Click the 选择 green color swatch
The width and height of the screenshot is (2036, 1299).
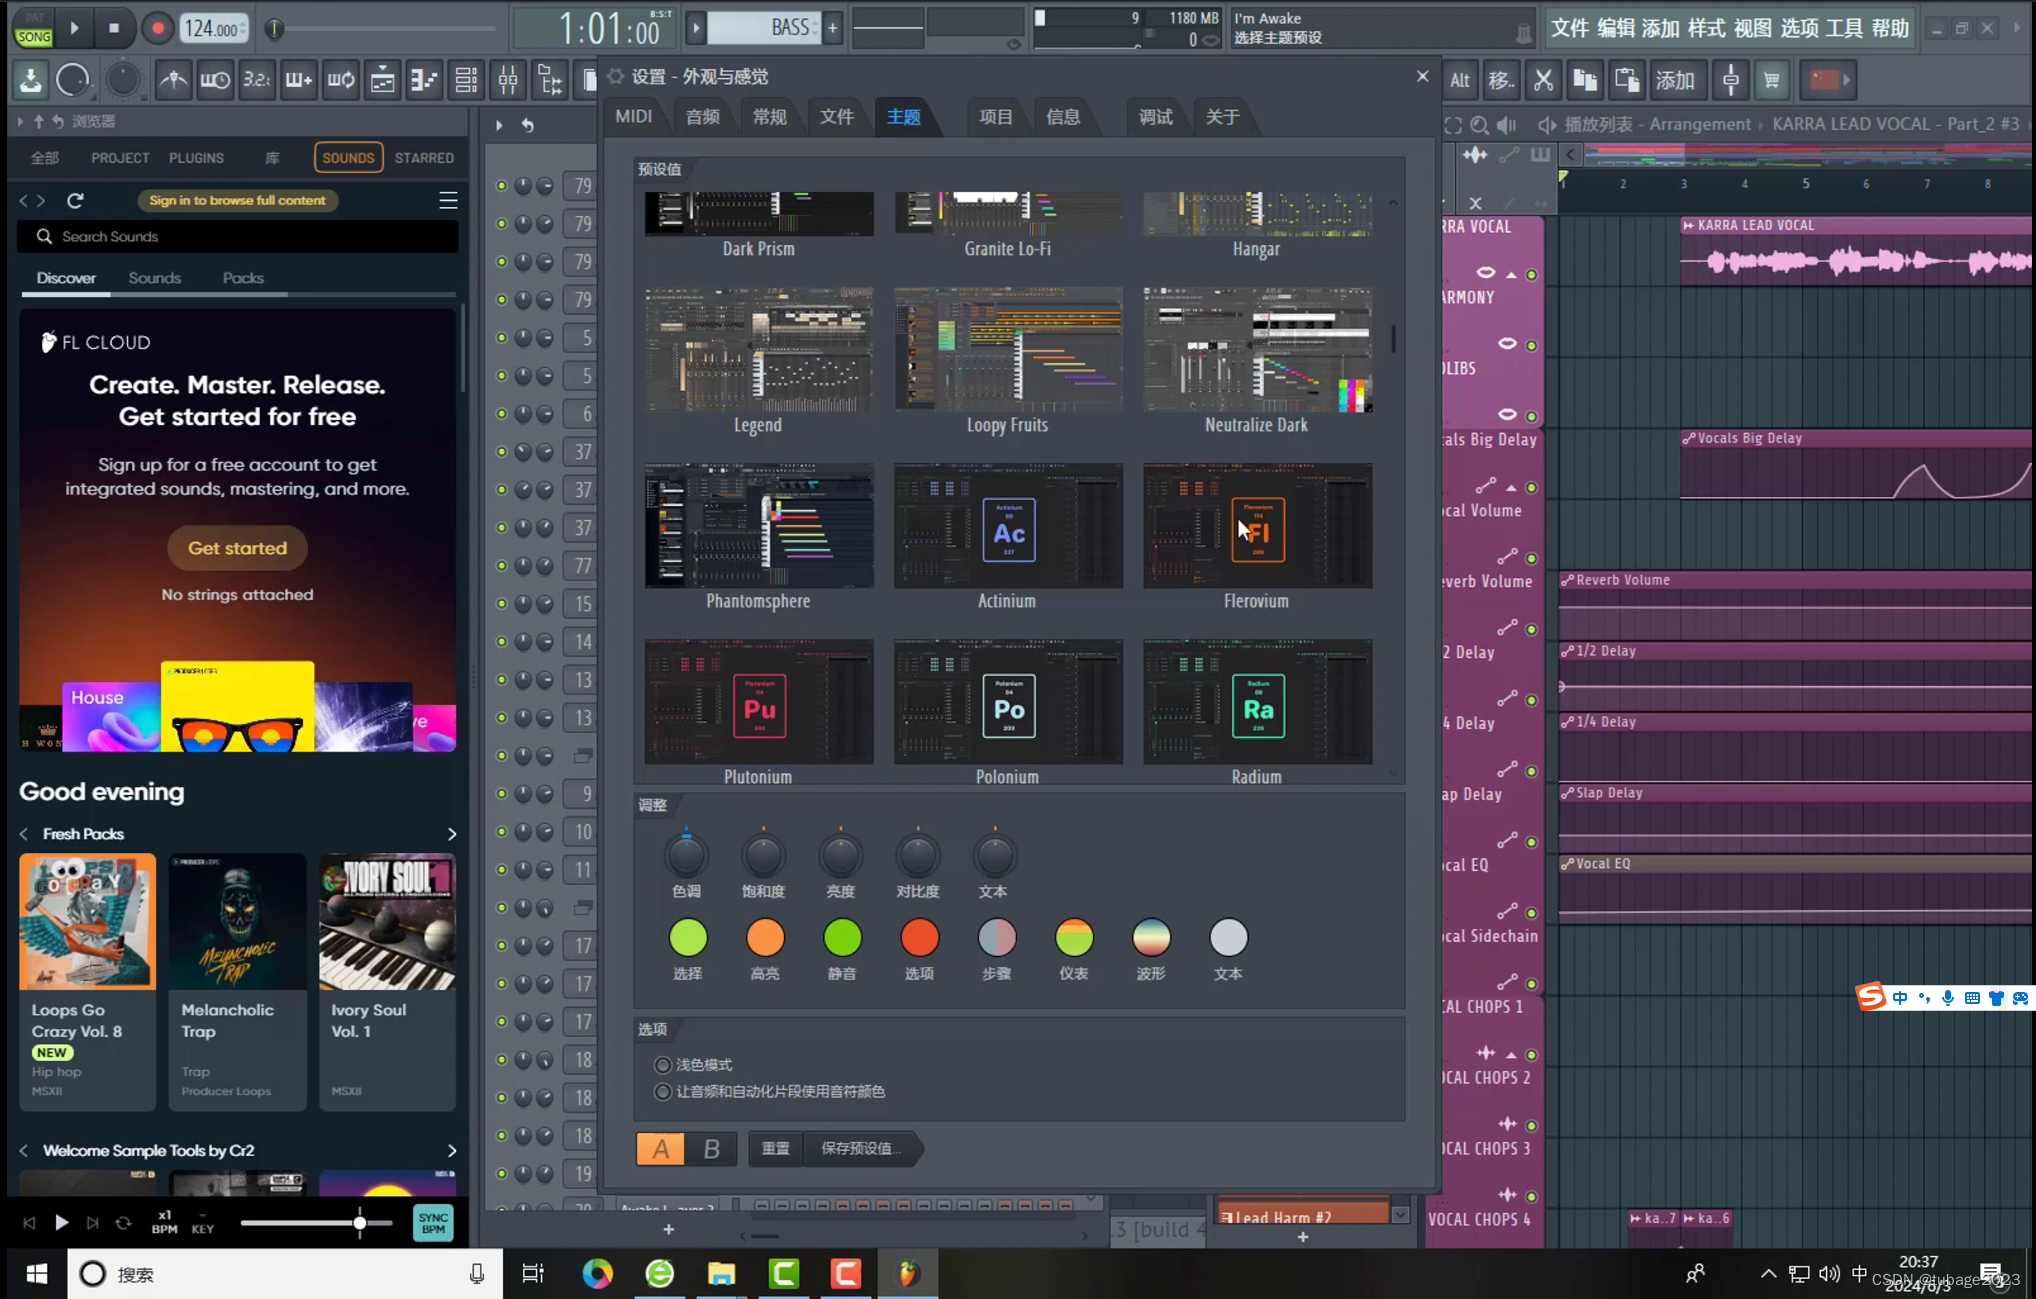(x=688, y=938)
